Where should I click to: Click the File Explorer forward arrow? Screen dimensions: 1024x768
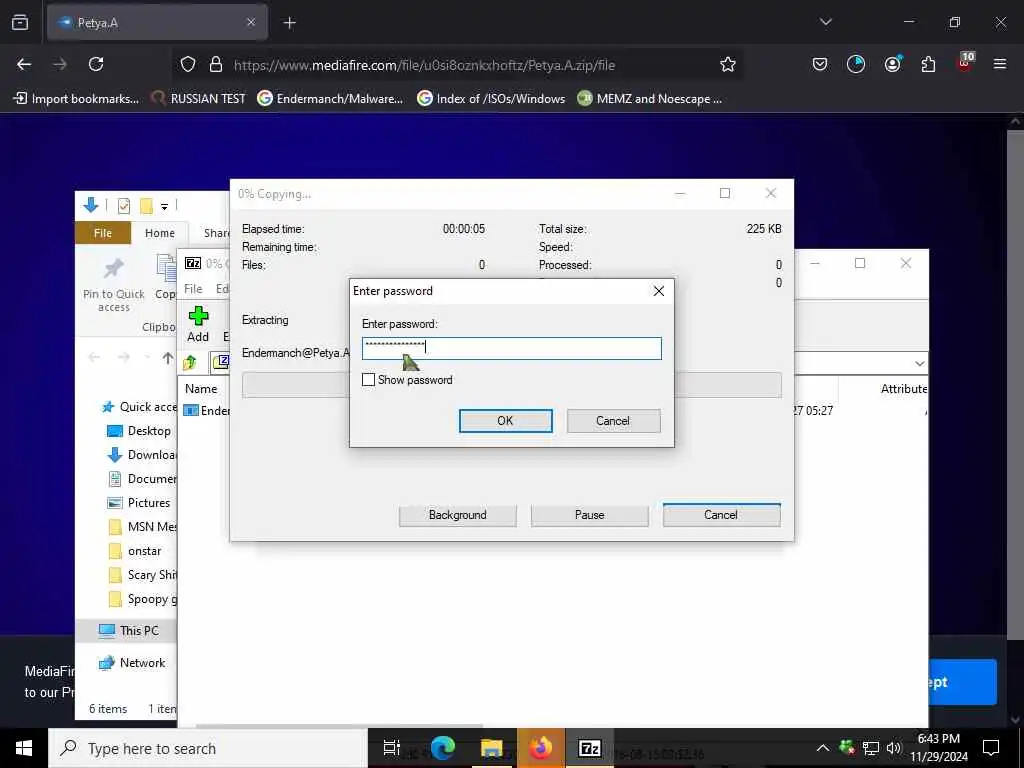coord(124,357)
